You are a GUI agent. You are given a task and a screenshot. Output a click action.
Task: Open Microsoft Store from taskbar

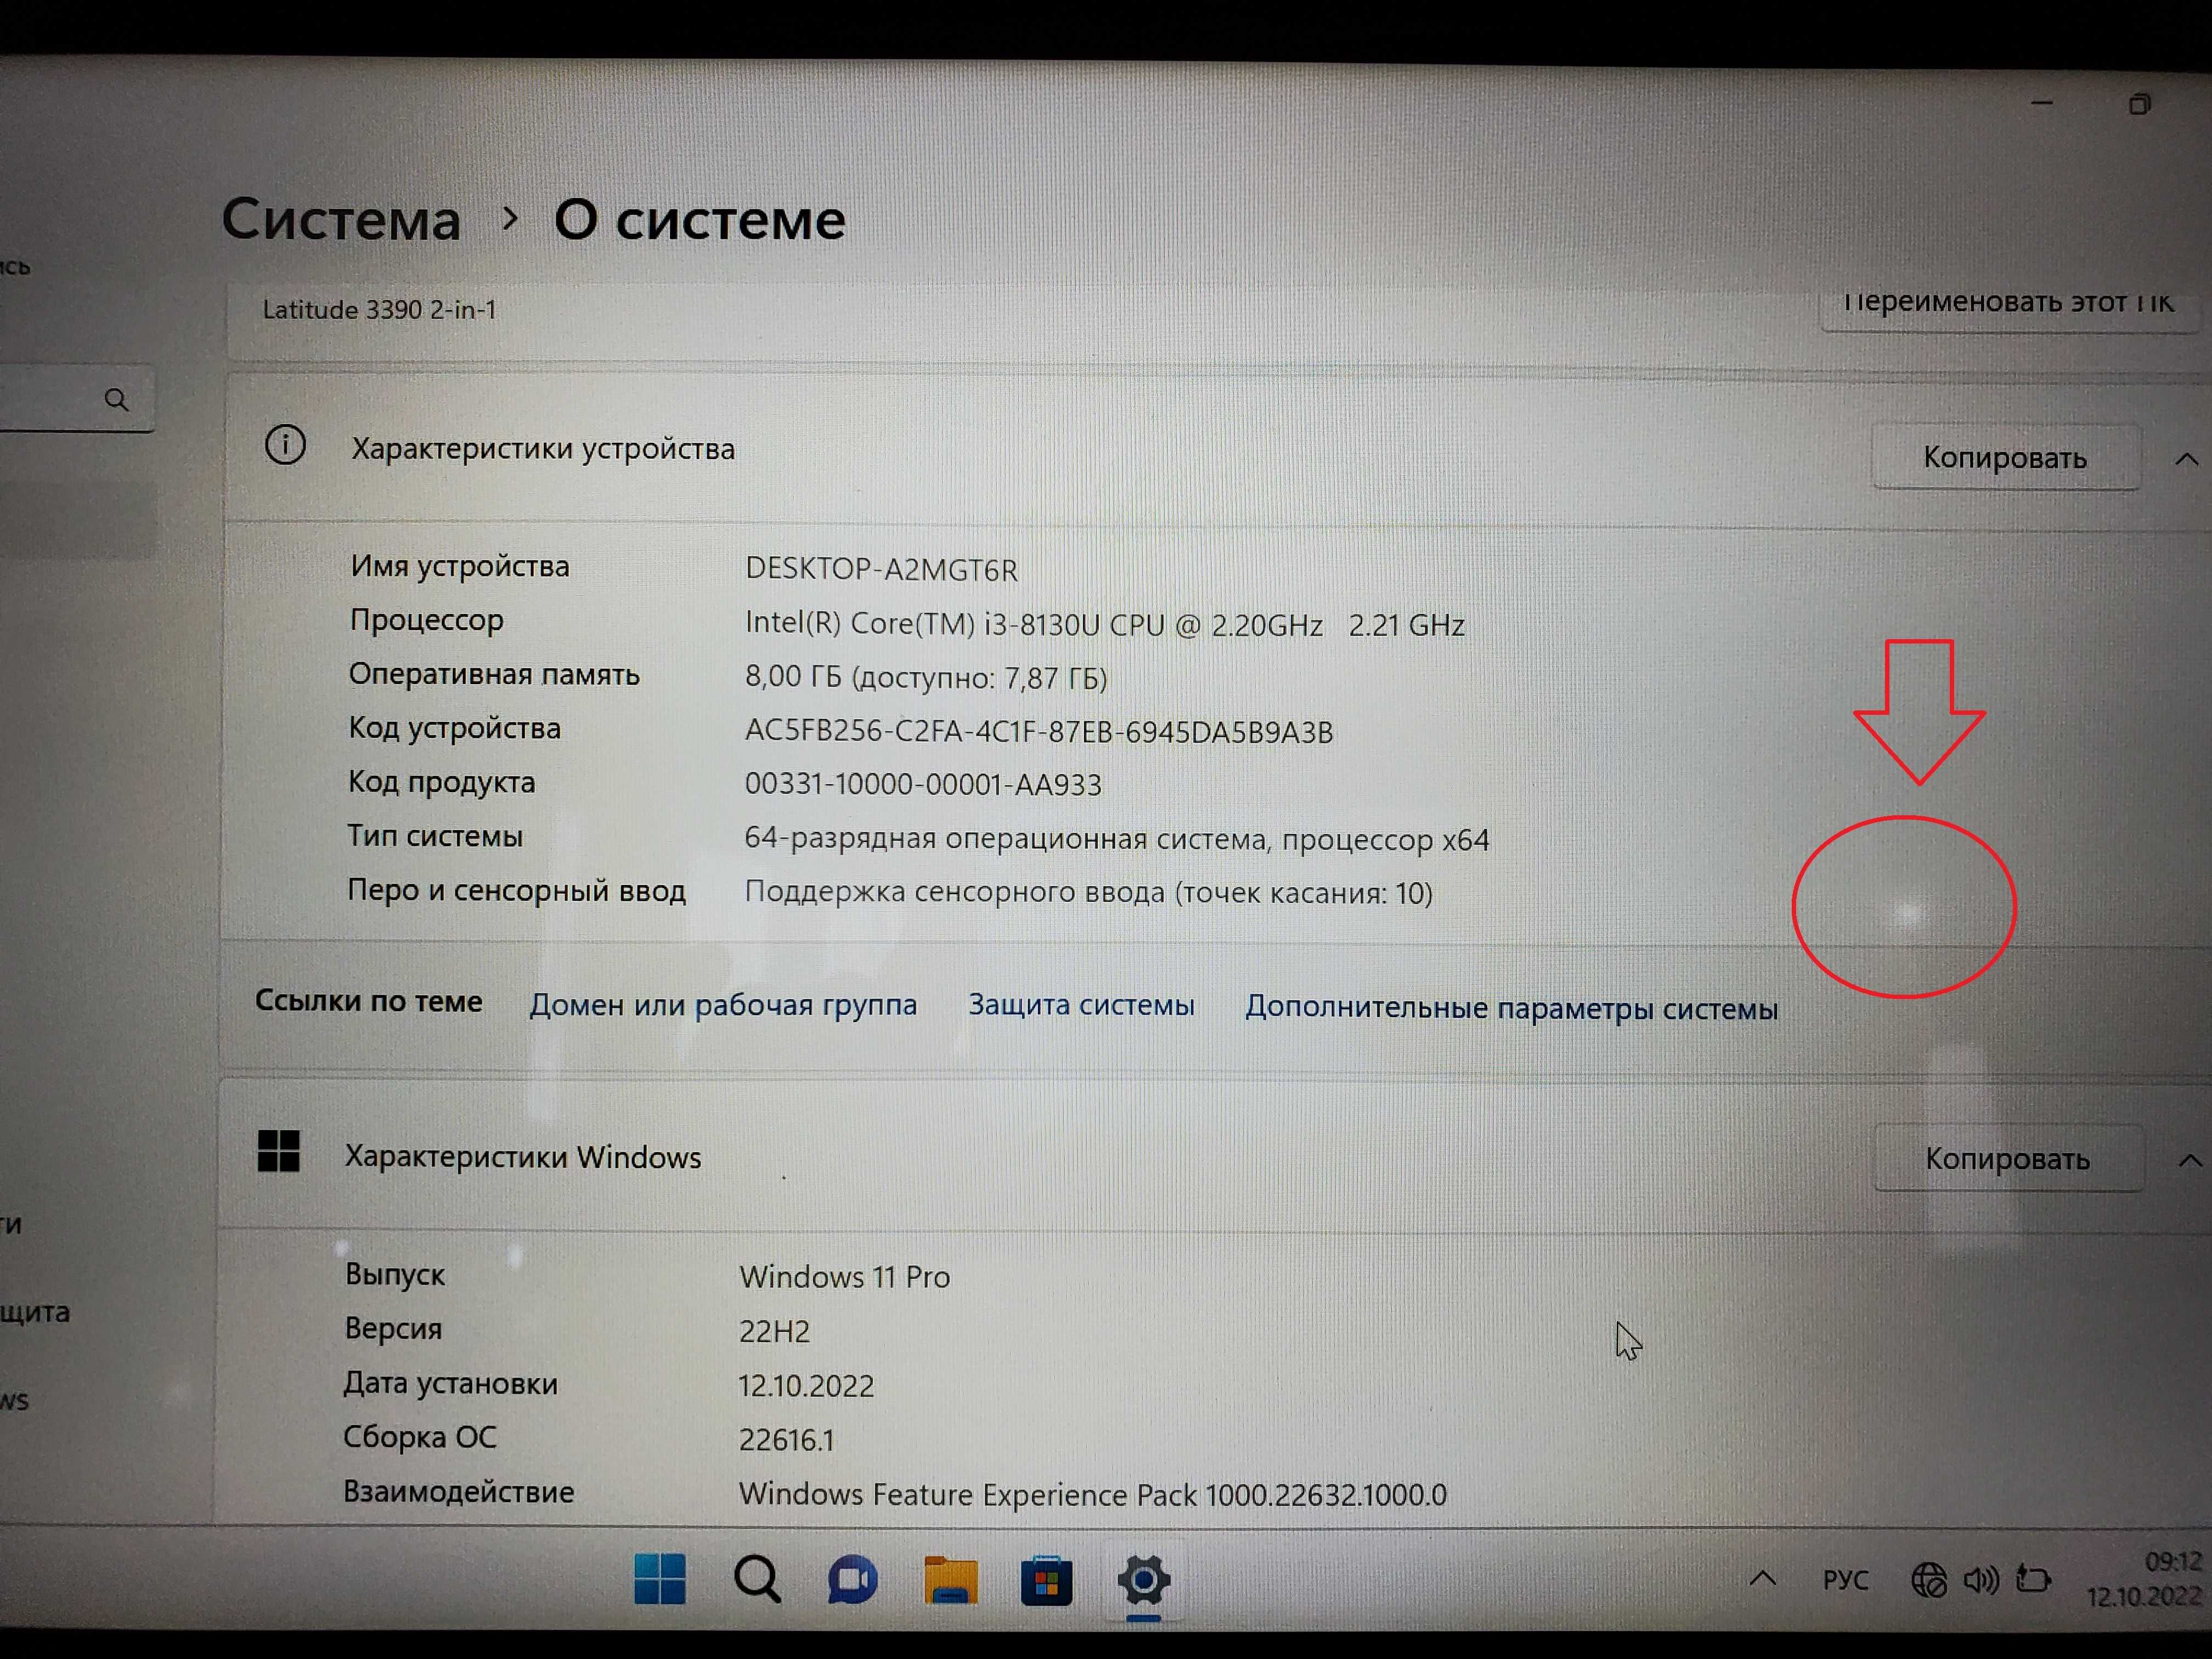point(1046,1581)
